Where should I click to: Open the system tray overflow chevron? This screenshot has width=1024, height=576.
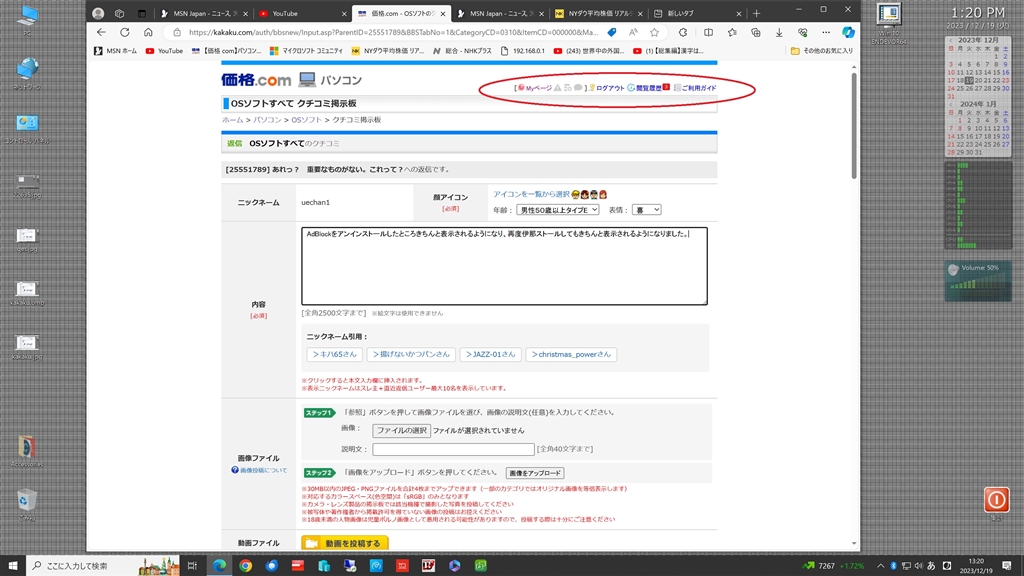click(x=880, y=566)
